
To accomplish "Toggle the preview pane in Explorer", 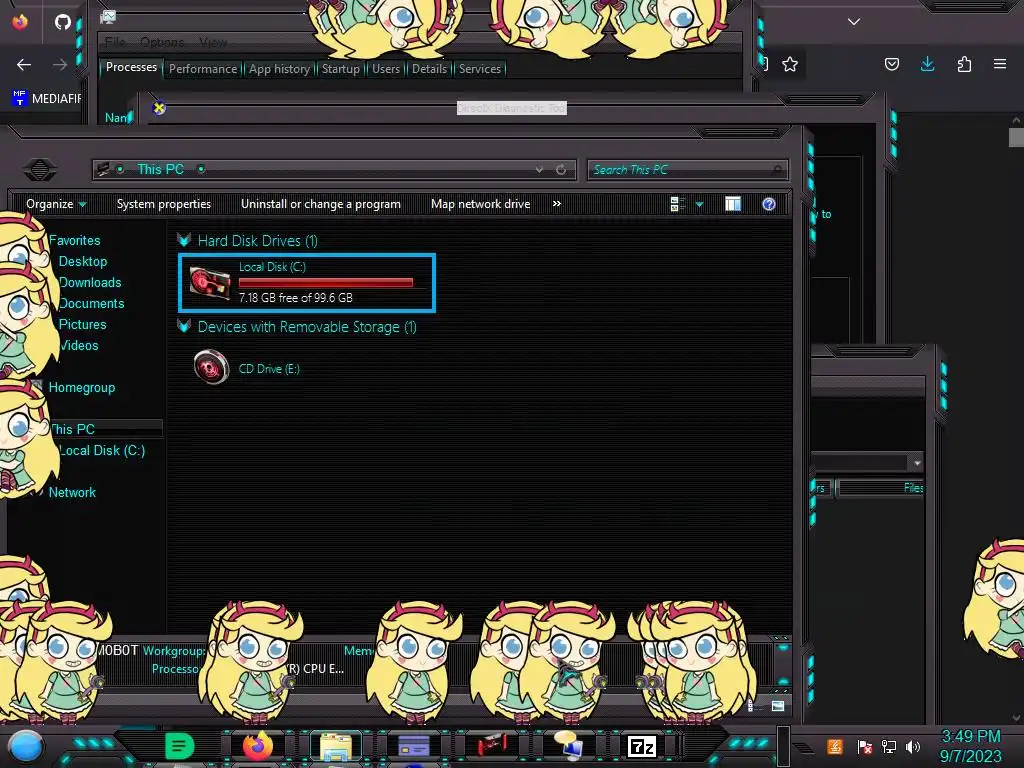I will [x=733, y=204].
